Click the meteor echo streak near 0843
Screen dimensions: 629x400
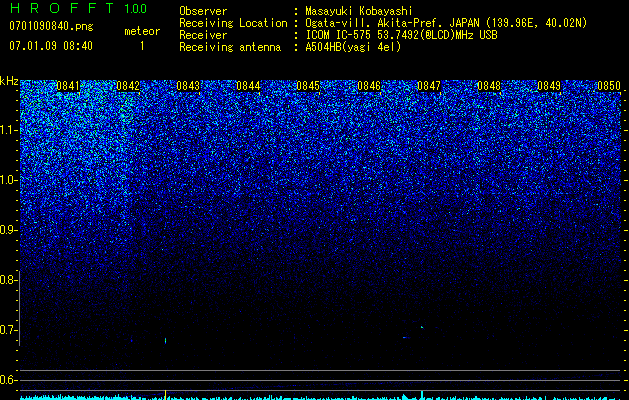pyautogui.click(x=165, y=341)
